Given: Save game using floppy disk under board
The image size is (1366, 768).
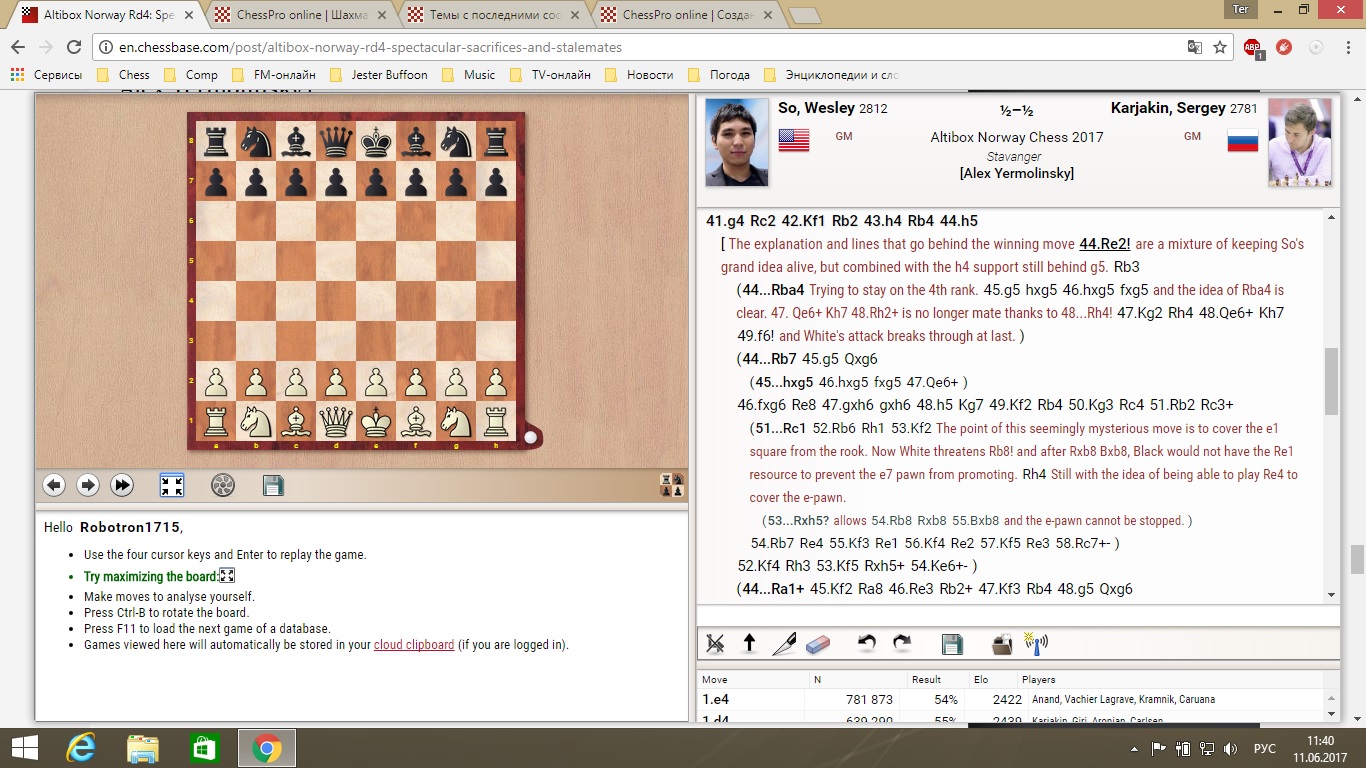Looking at the screenshot, I should (x=273, y=485).
